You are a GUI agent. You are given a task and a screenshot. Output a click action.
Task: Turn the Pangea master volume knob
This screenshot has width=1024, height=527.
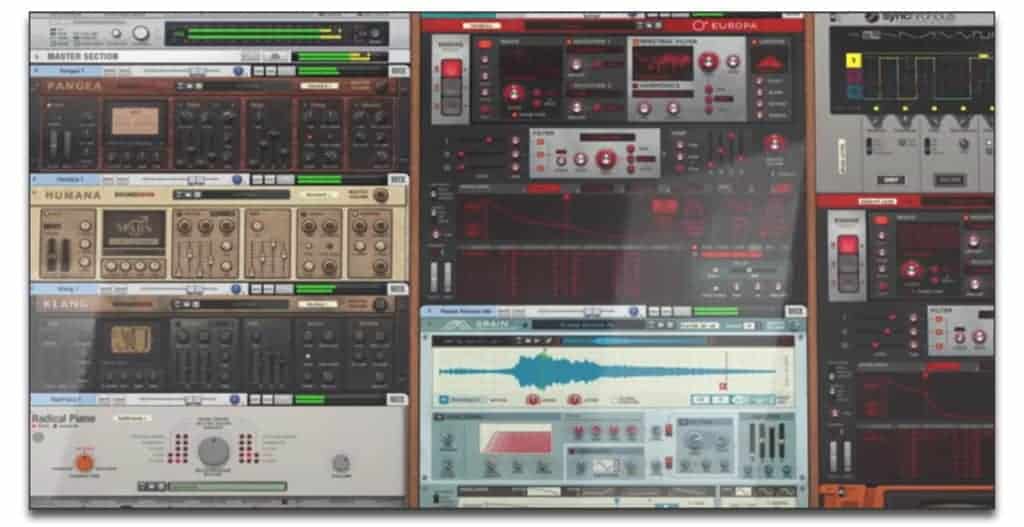380,86
